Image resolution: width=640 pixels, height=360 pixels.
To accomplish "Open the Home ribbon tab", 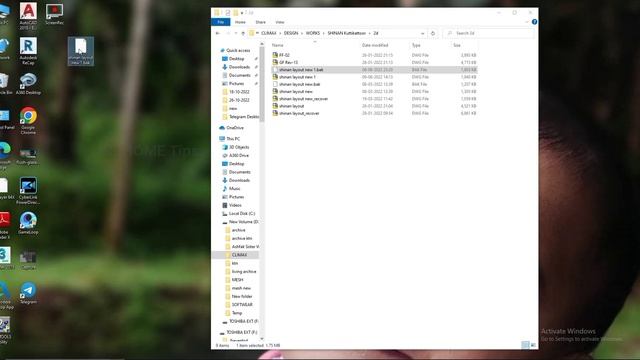I will (x=240, y=22).
